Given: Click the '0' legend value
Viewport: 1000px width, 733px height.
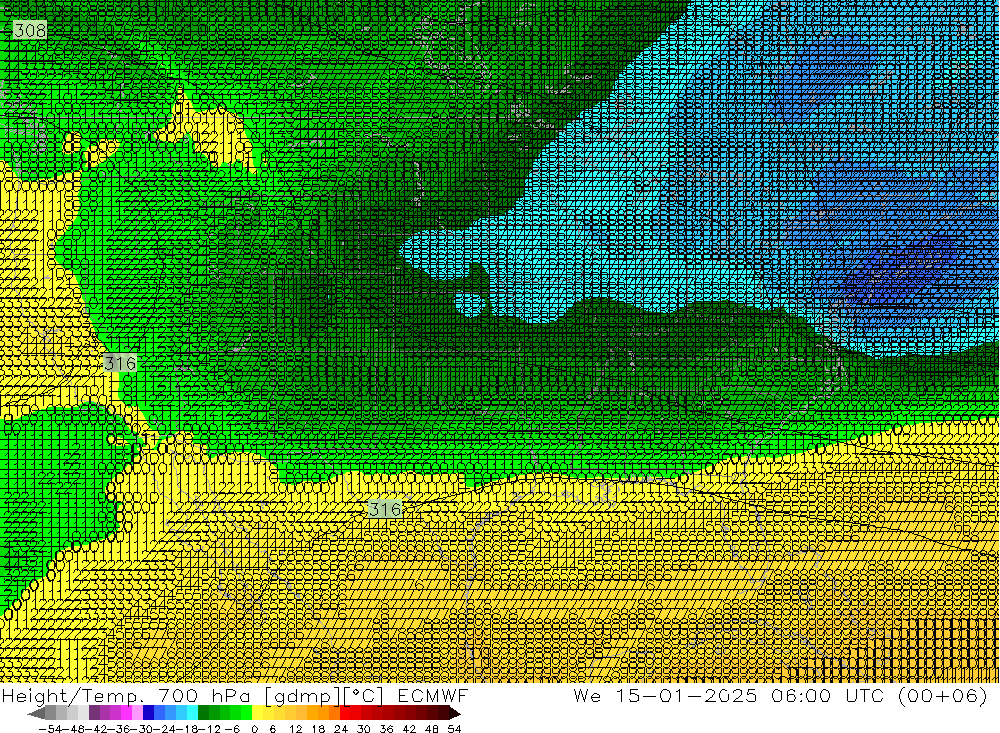Looking at the screenshot, I should pos(254,729).
